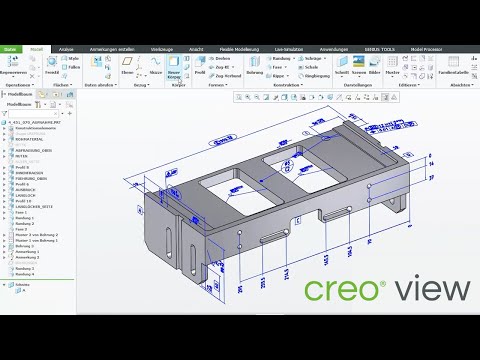480x360 pixels.
Task: Open the Editieren group dropdown
Action: [x=409, y=85]
